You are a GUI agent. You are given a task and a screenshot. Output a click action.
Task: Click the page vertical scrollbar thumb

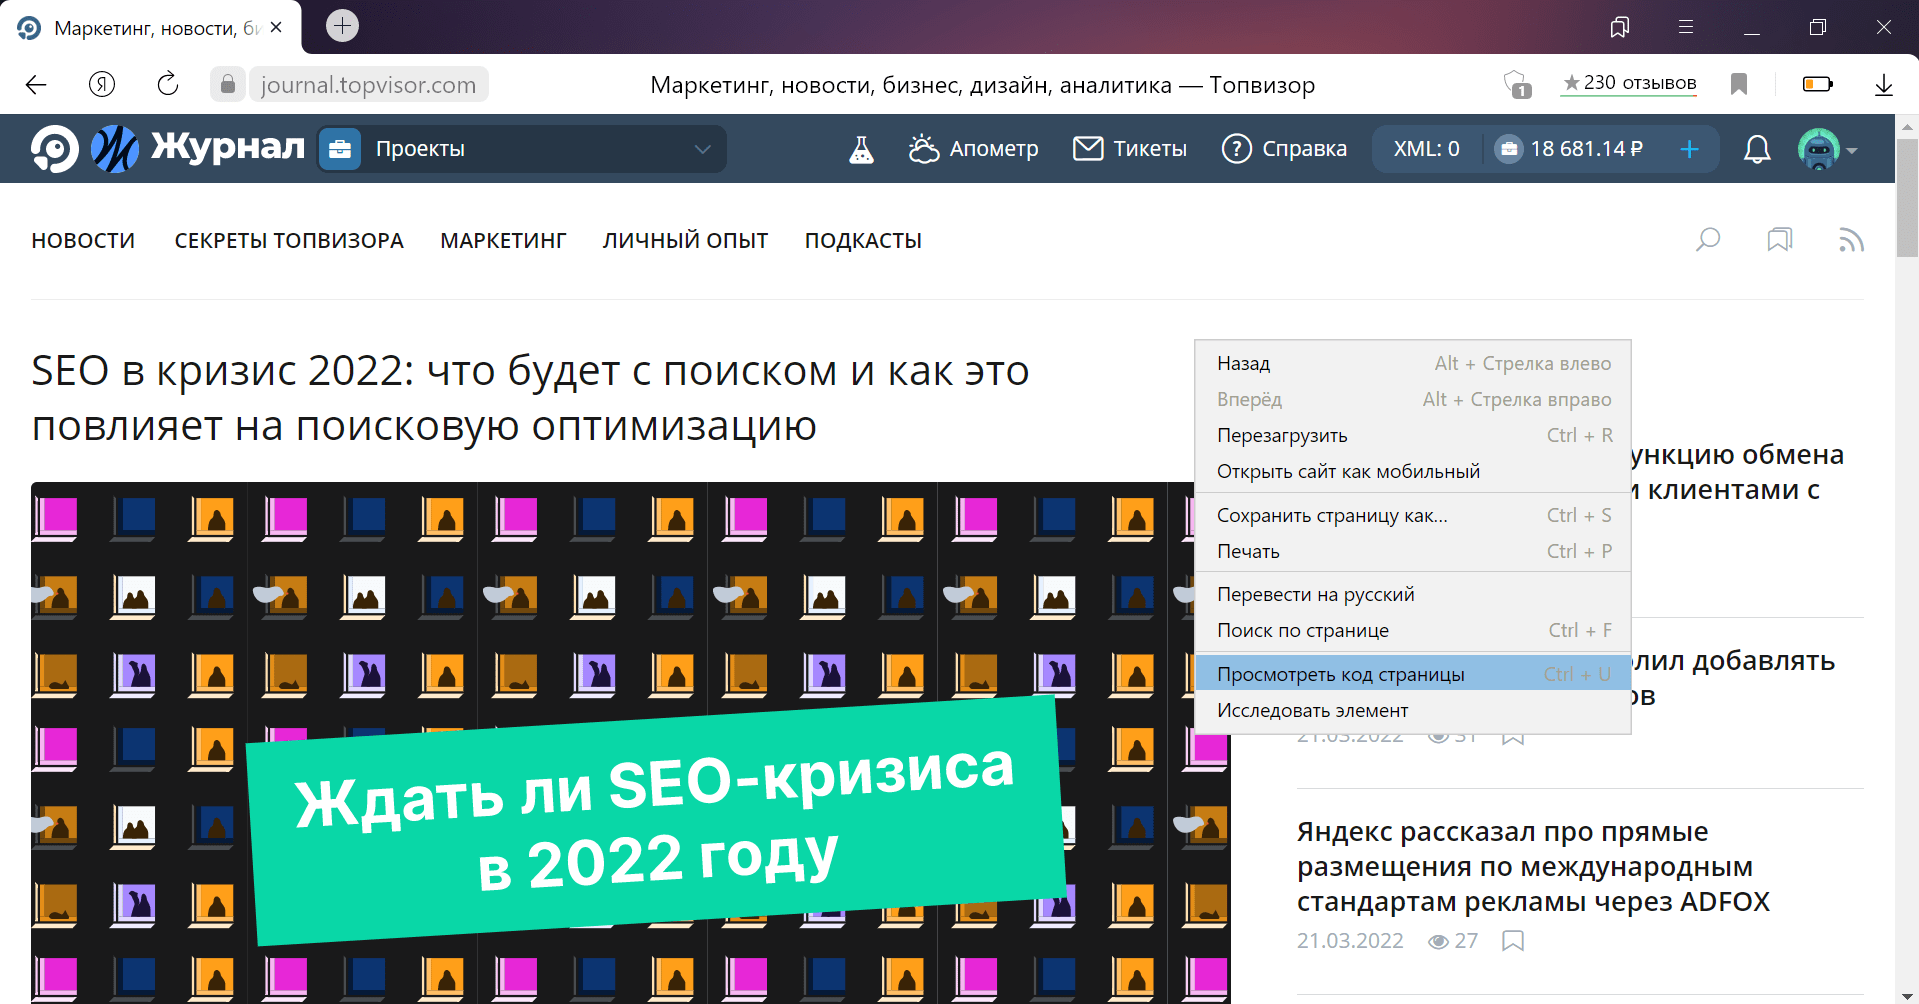pyautogui.click(x=1907, y=199)
